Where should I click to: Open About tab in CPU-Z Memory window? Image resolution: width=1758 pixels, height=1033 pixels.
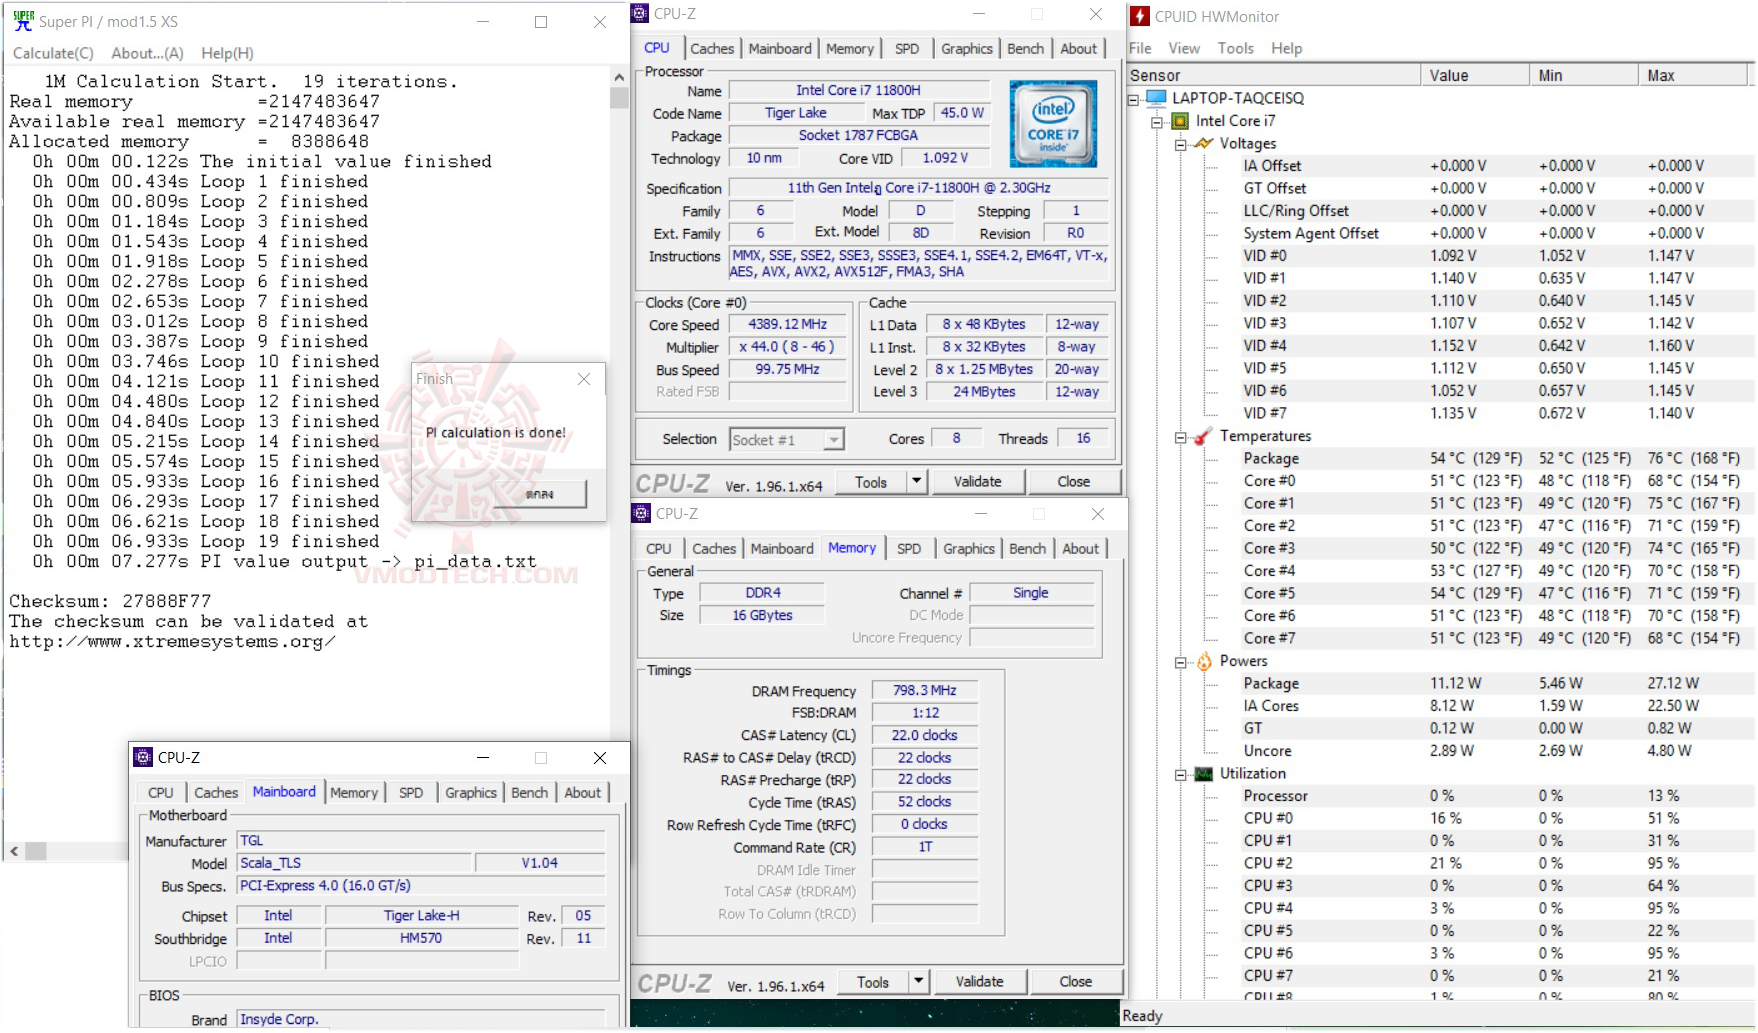[x=1080, y=549]
